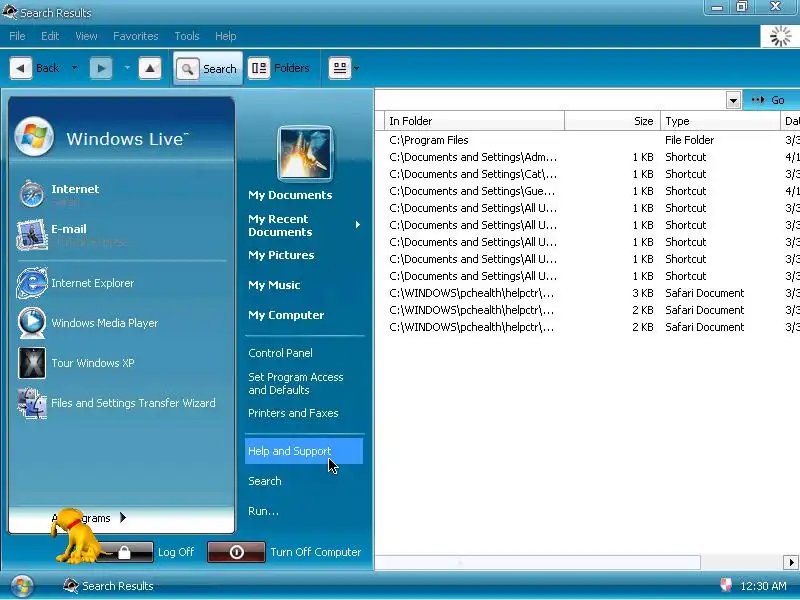Open the View menu
800x600 pixels.
click(x=86, y=36)
